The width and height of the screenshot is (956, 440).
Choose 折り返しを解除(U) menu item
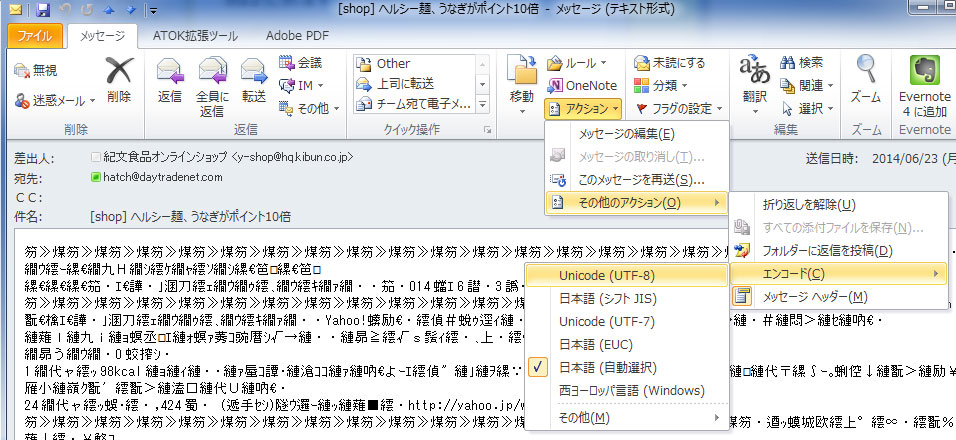coord(838,205)
